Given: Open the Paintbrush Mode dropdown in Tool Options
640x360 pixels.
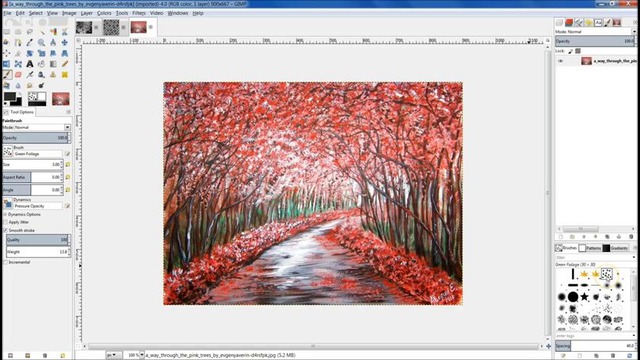Looking at the screenshot, I should 67,127.
